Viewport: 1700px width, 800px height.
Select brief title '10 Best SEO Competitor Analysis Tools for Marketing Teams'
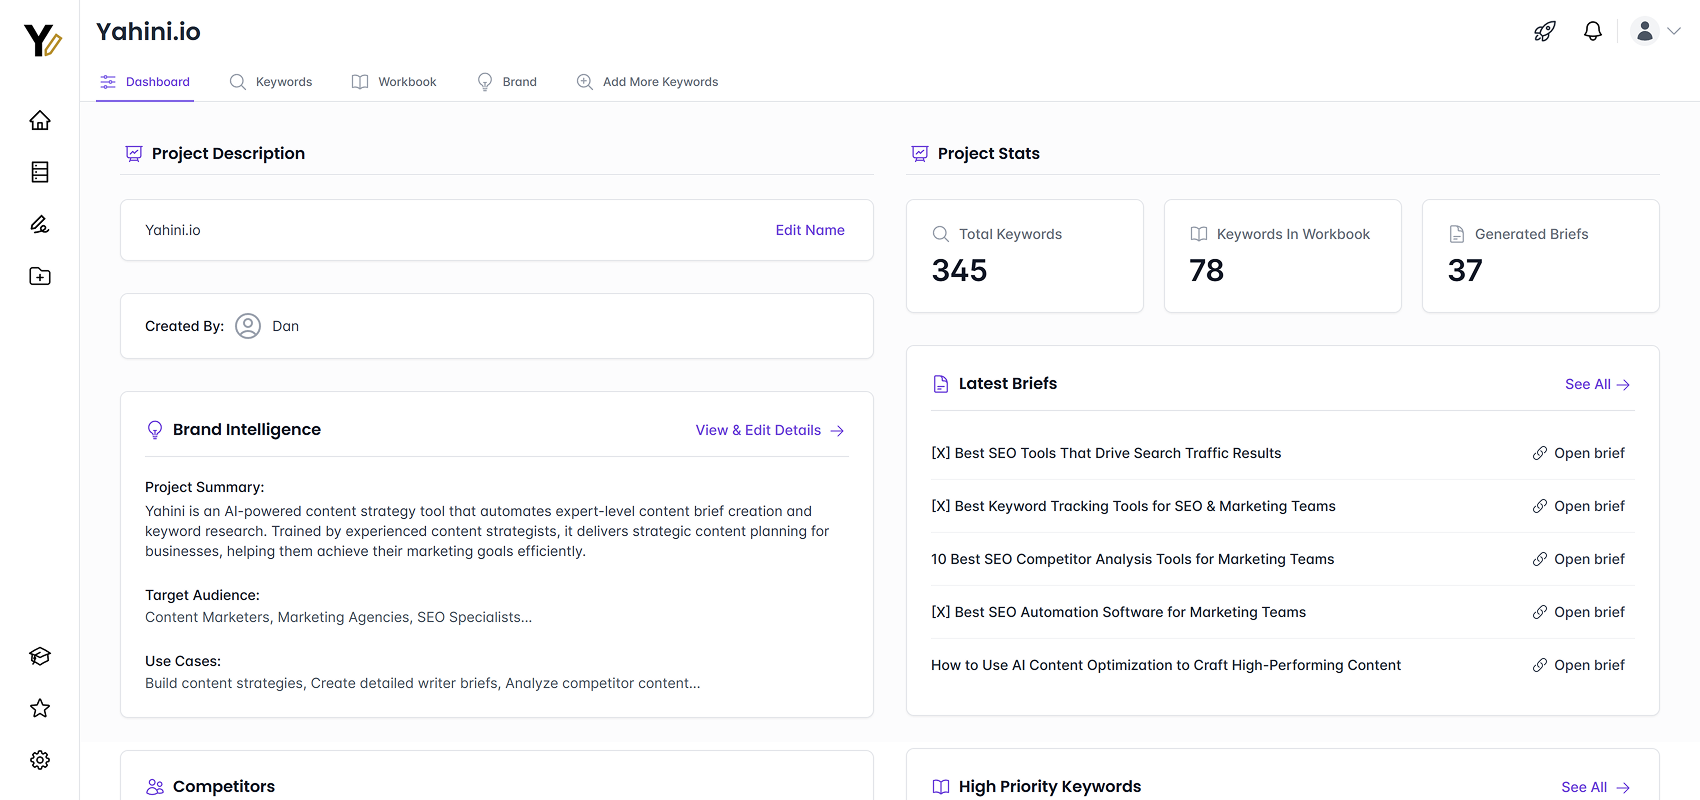click(x=1132, y=559)
